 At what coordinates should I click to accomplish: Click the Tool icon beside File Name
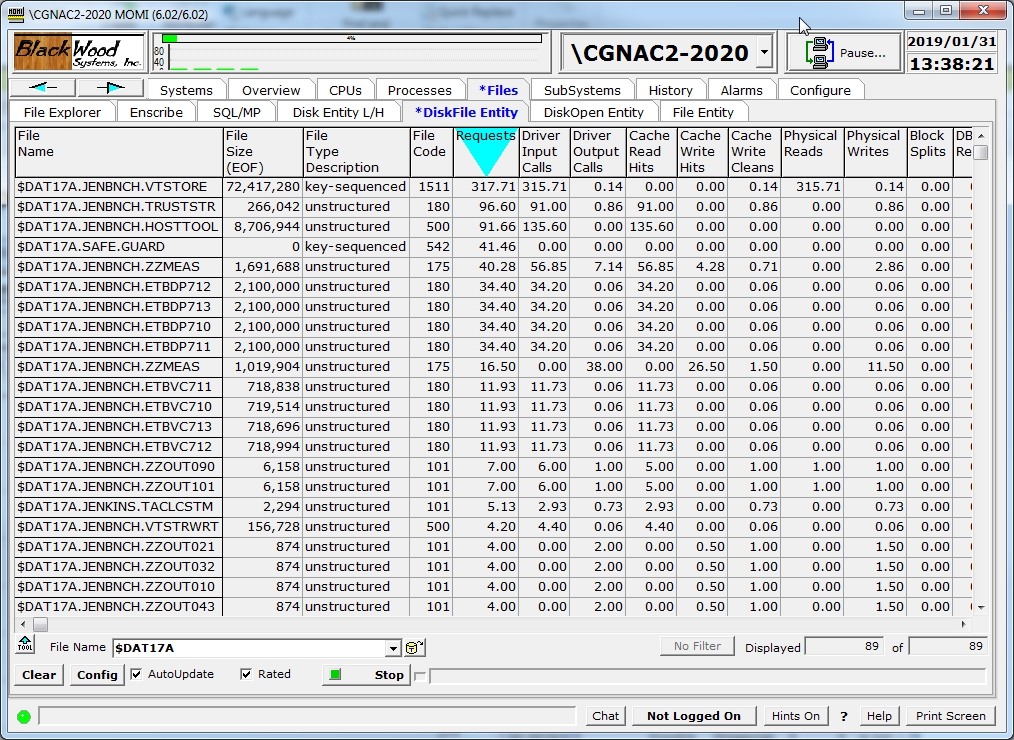click(26, 645)
